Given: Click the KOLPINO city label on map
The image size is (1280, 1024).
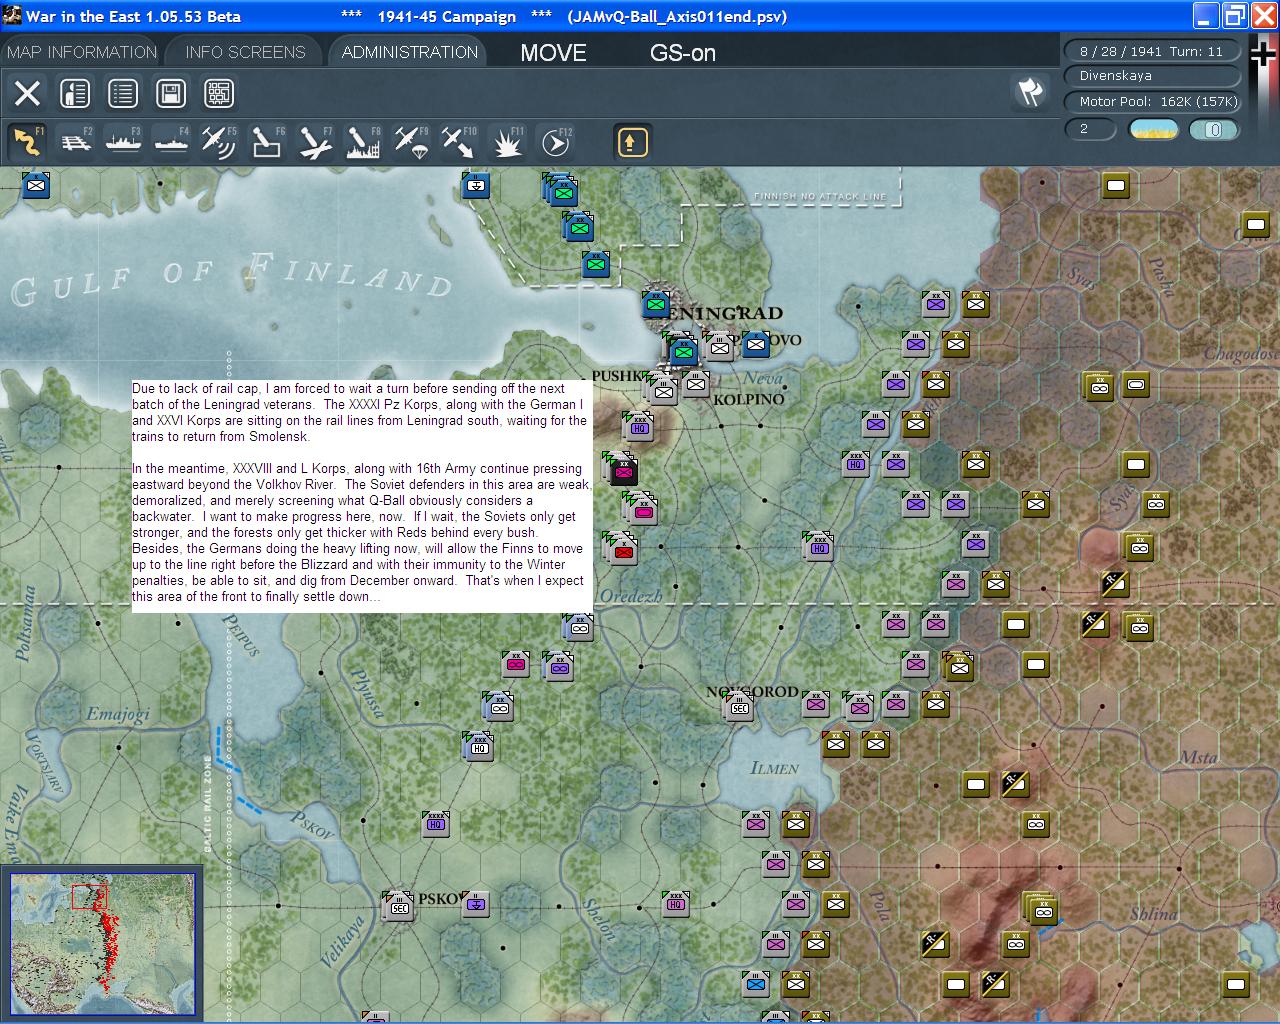Looking at the screenshot, I should click(749, 400).
